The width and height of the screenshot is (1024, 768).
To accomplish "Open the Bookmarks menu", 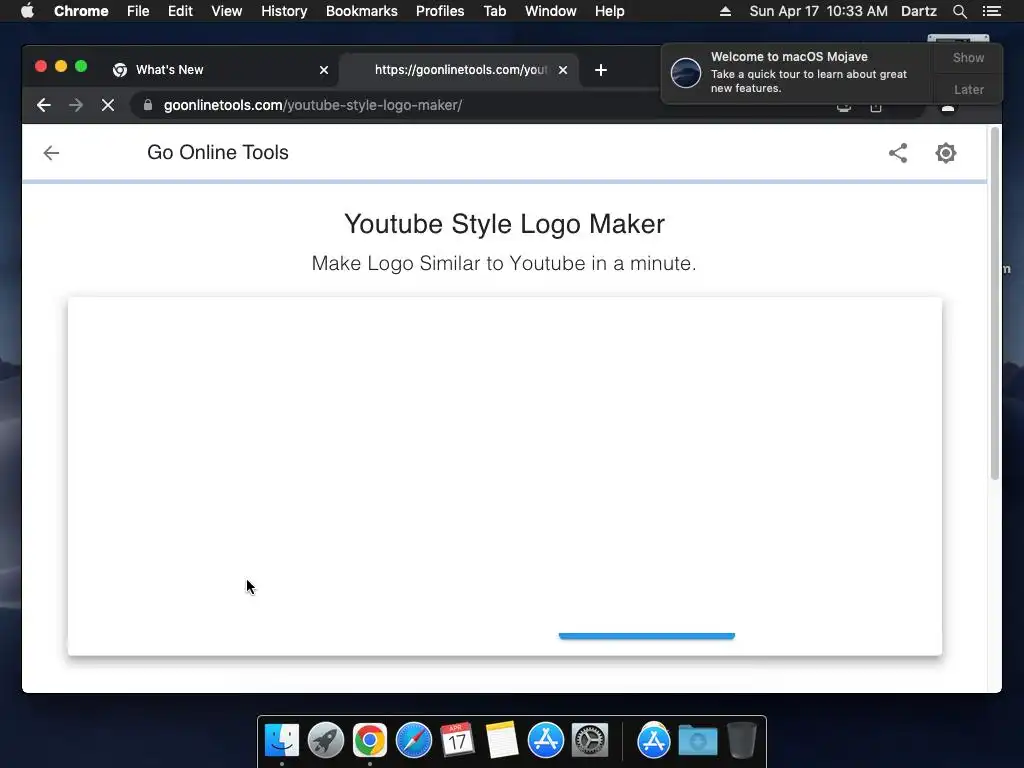I will [x=362, y=11].
